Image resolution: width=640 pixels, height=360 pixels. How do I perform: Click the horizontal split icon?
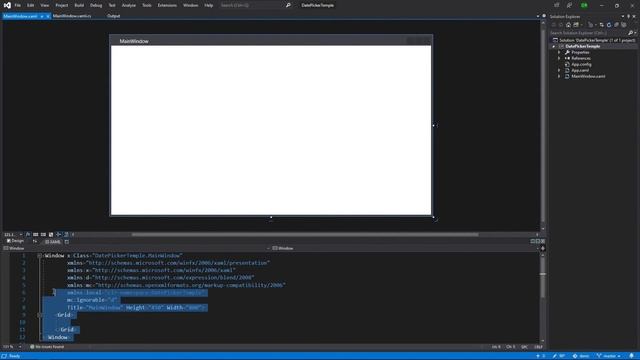tap(538, 241)
